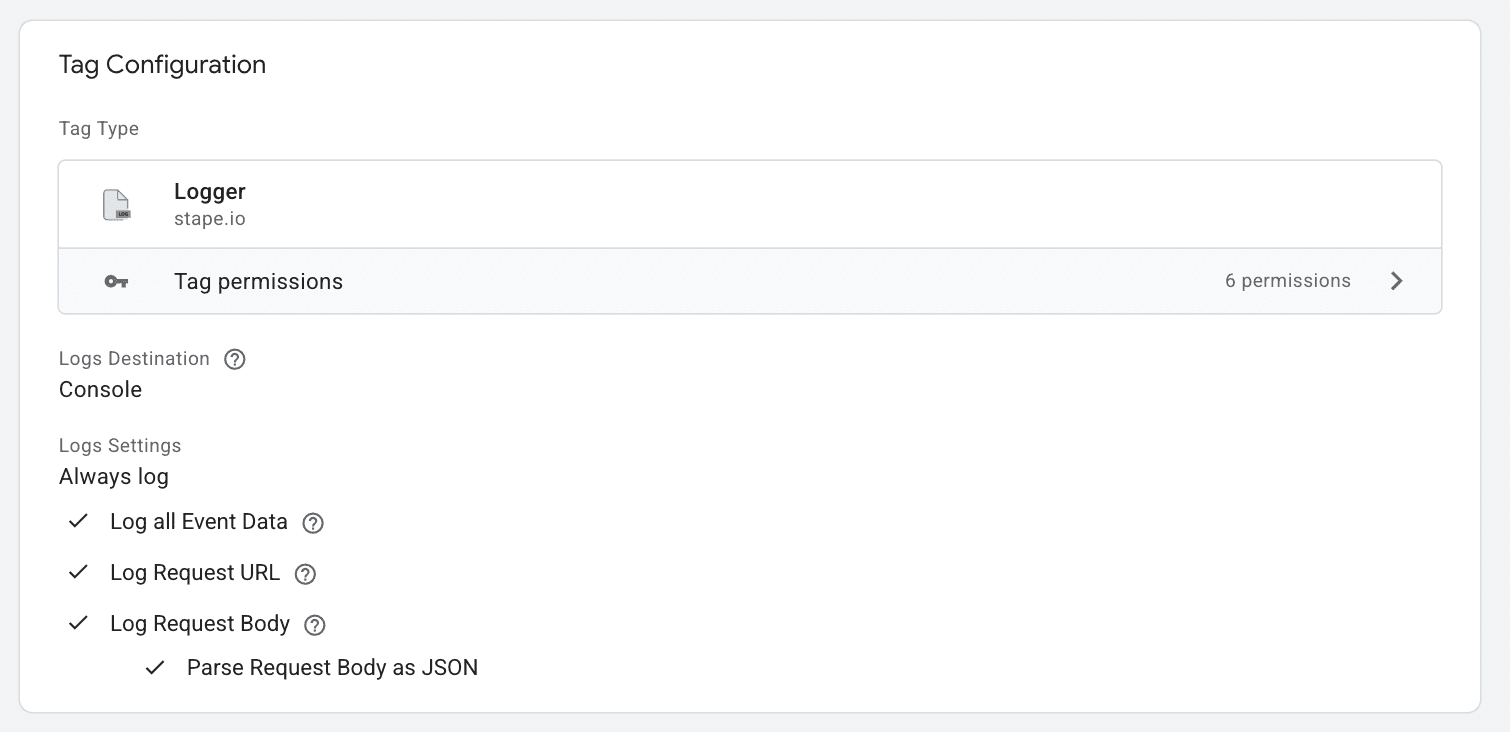Click the help icon next to Log Request Body
Viewport: 1510px width, 732px height.
[x=313, y=624]
